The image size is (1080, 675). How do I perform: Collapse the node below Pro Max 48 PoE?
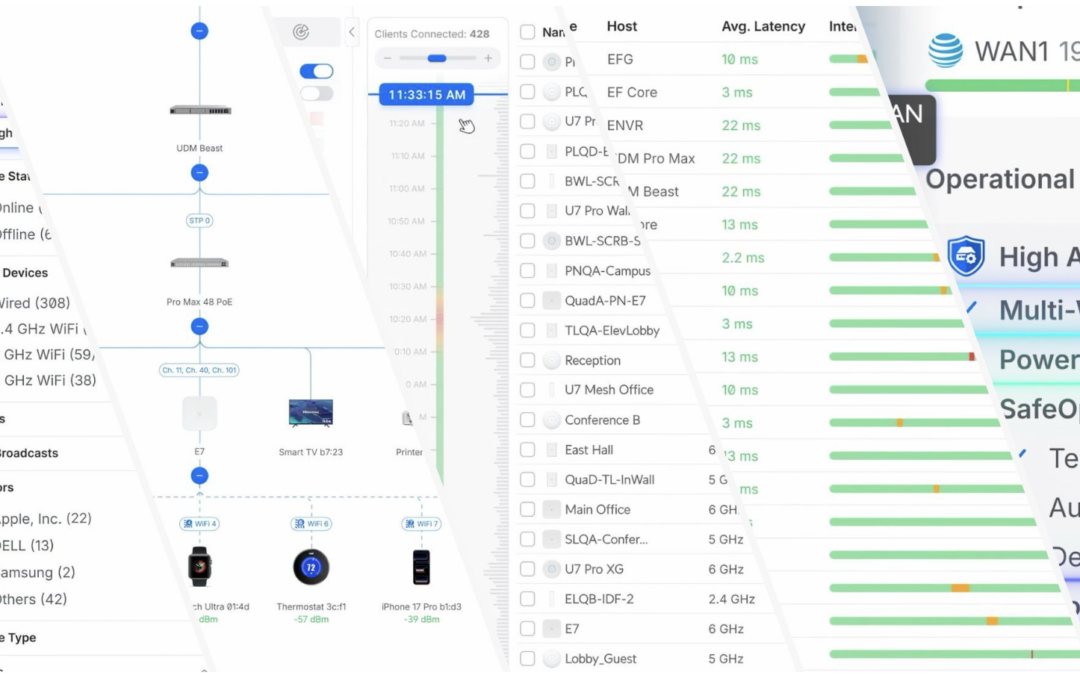coord(200,326)
